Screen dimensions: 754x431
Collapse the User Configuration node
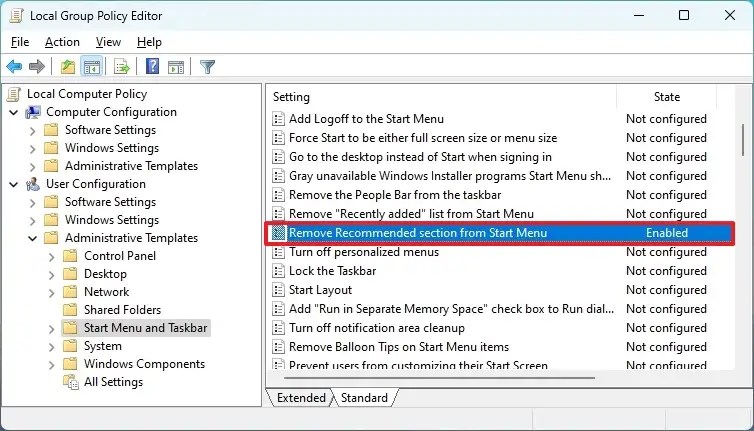(x=14, y=184)
